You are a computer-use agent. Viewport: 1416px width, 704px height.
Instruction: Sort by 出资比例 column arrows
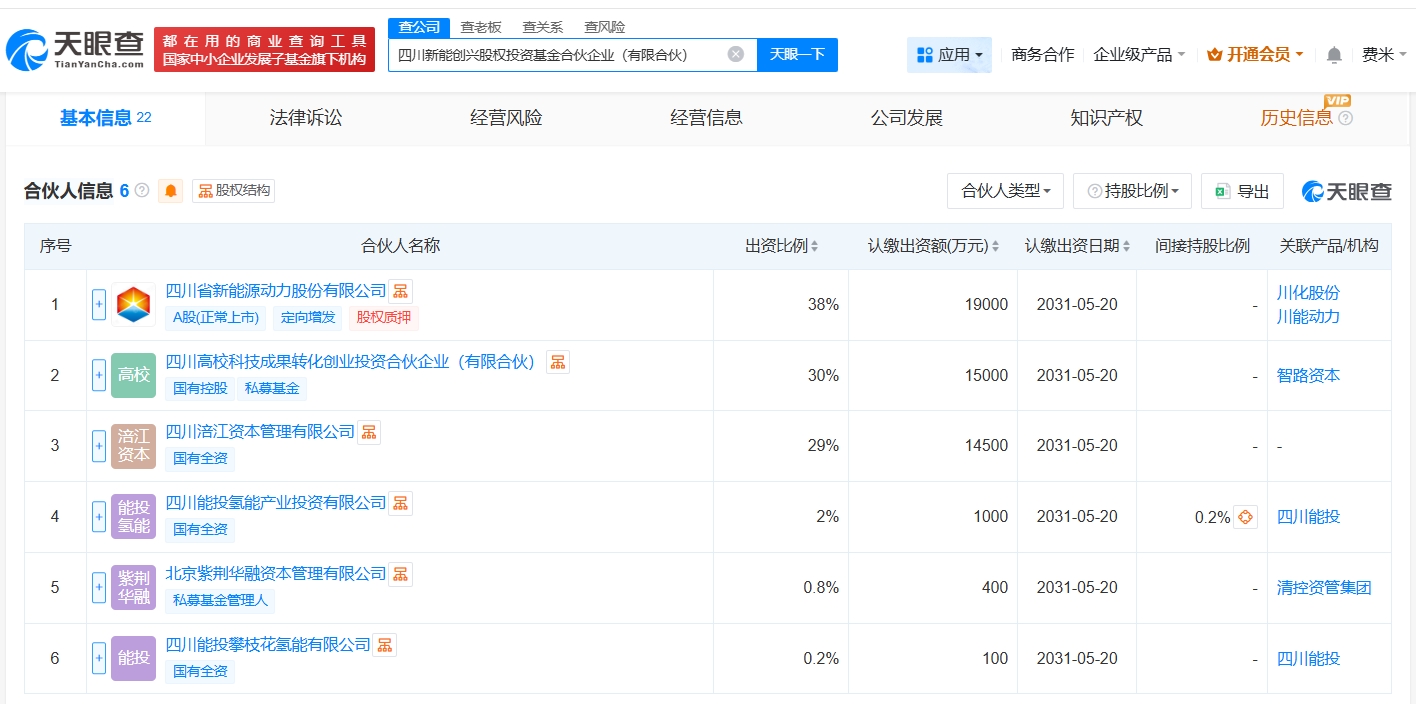[815, 246]
